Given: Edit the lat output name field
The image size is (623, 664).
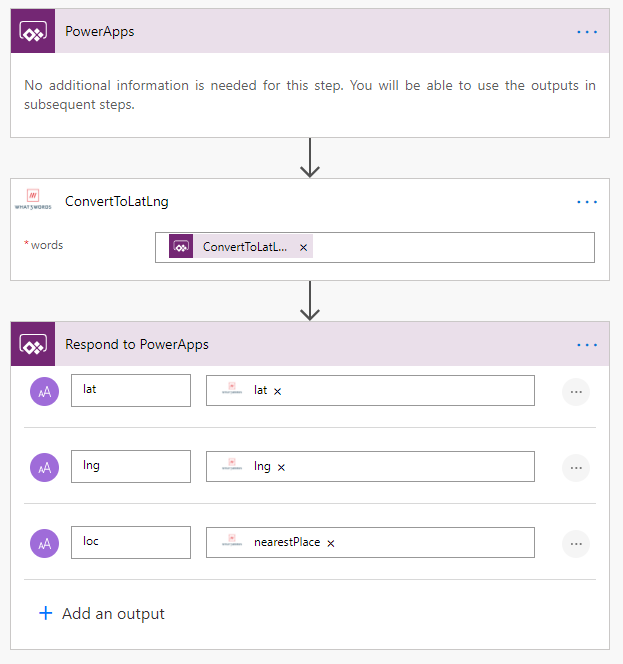Looking at the screenshot, I should pyautogui.click(x=131, y=390).
